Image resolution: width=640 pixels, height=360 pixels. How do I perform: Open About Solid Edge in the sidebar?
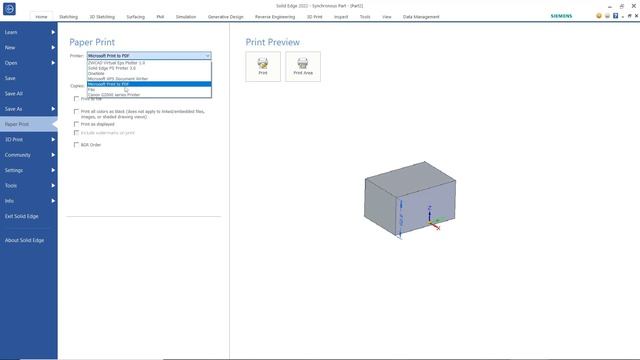(x=29, y=240)
